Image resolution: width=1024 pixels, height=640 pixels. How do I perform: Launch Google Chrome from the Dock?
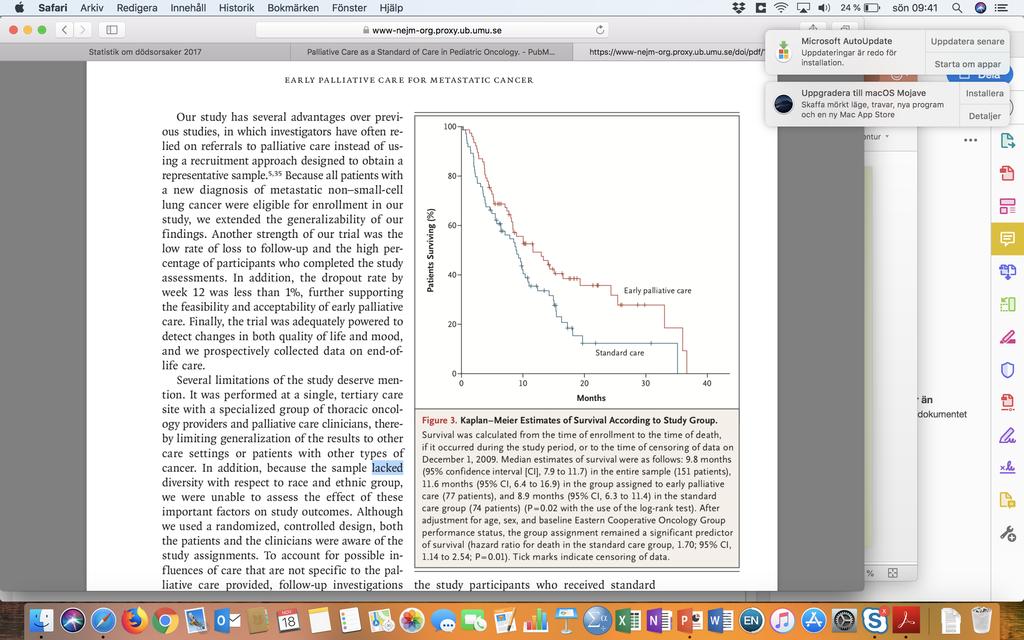point(165,620)
